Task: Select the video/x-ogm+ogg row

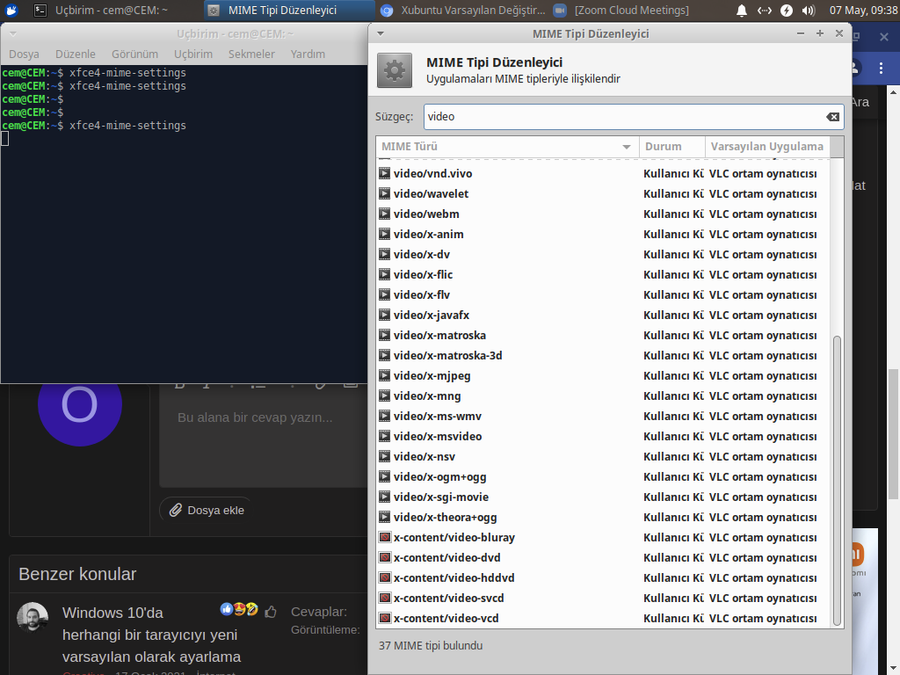Action: pos(604,477)
